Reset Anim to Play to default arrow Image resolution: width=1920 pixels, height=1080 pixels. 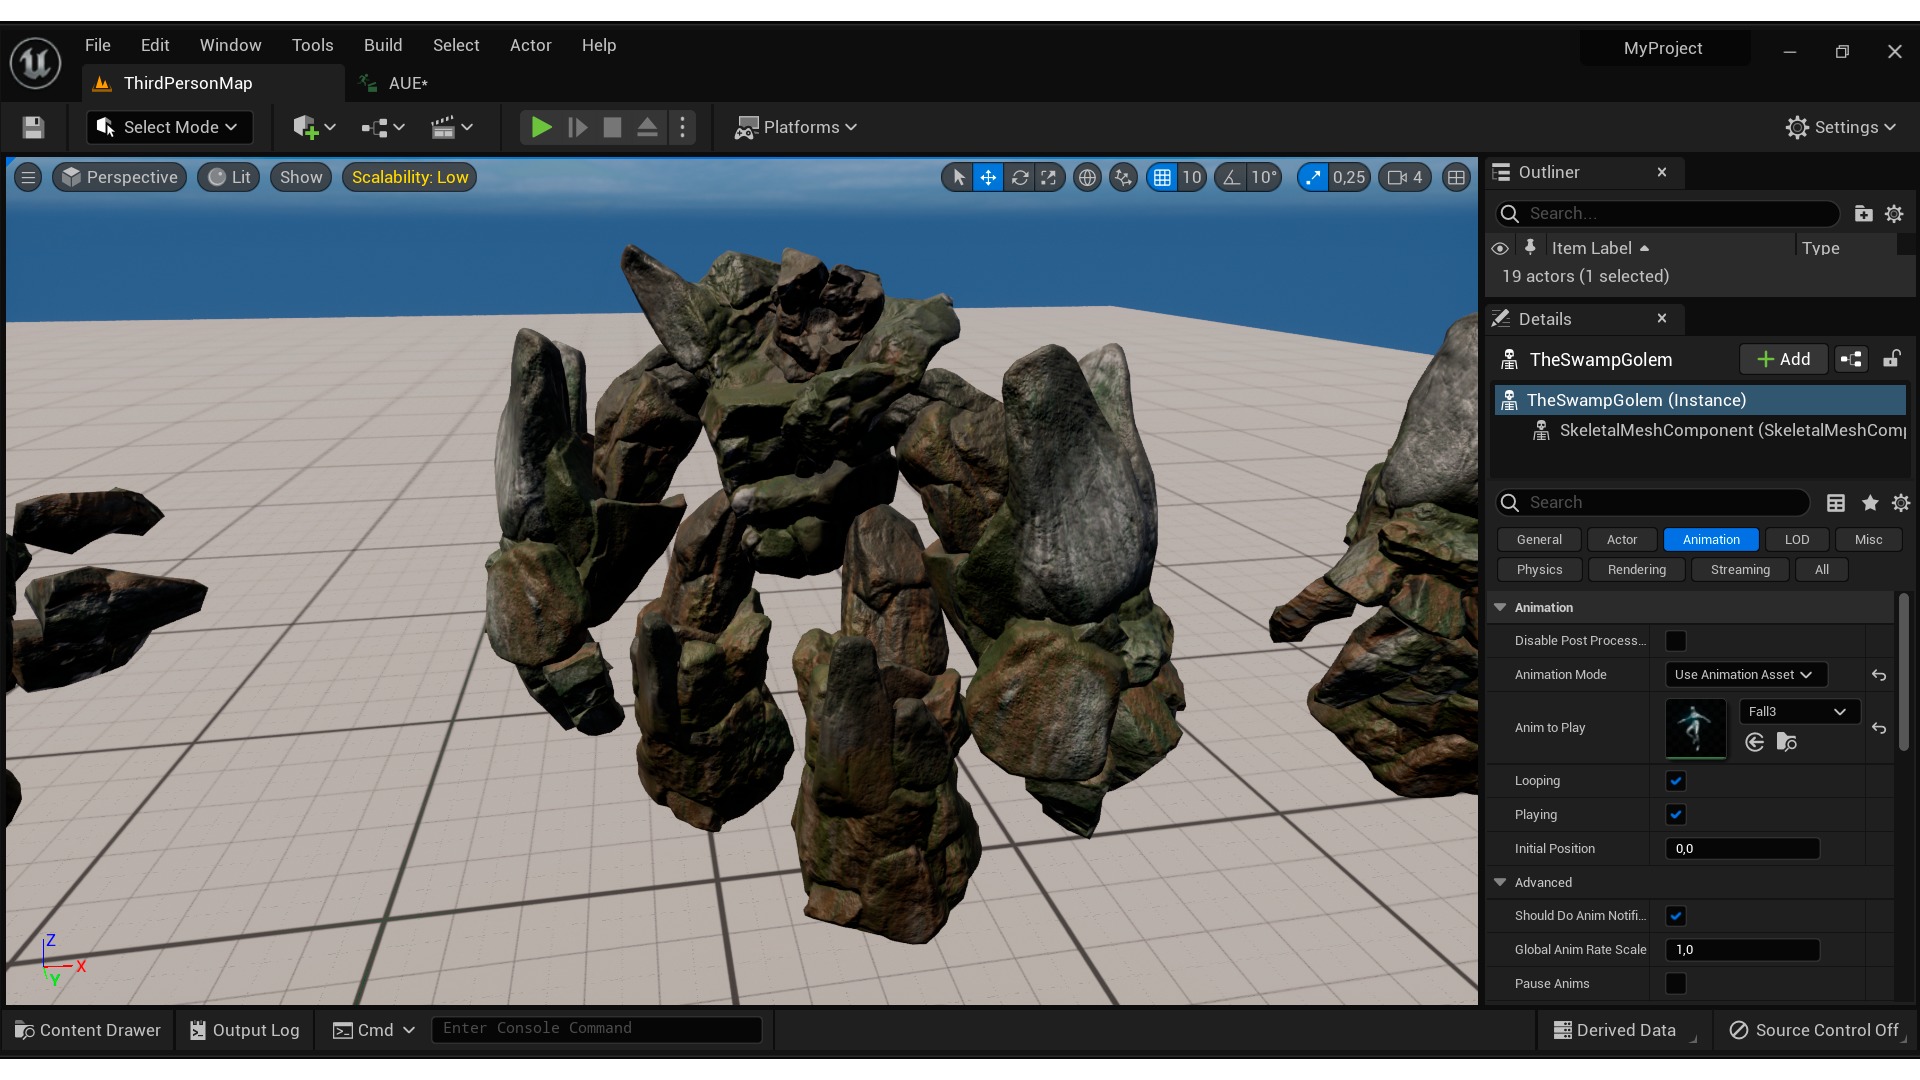(1879, 728)
